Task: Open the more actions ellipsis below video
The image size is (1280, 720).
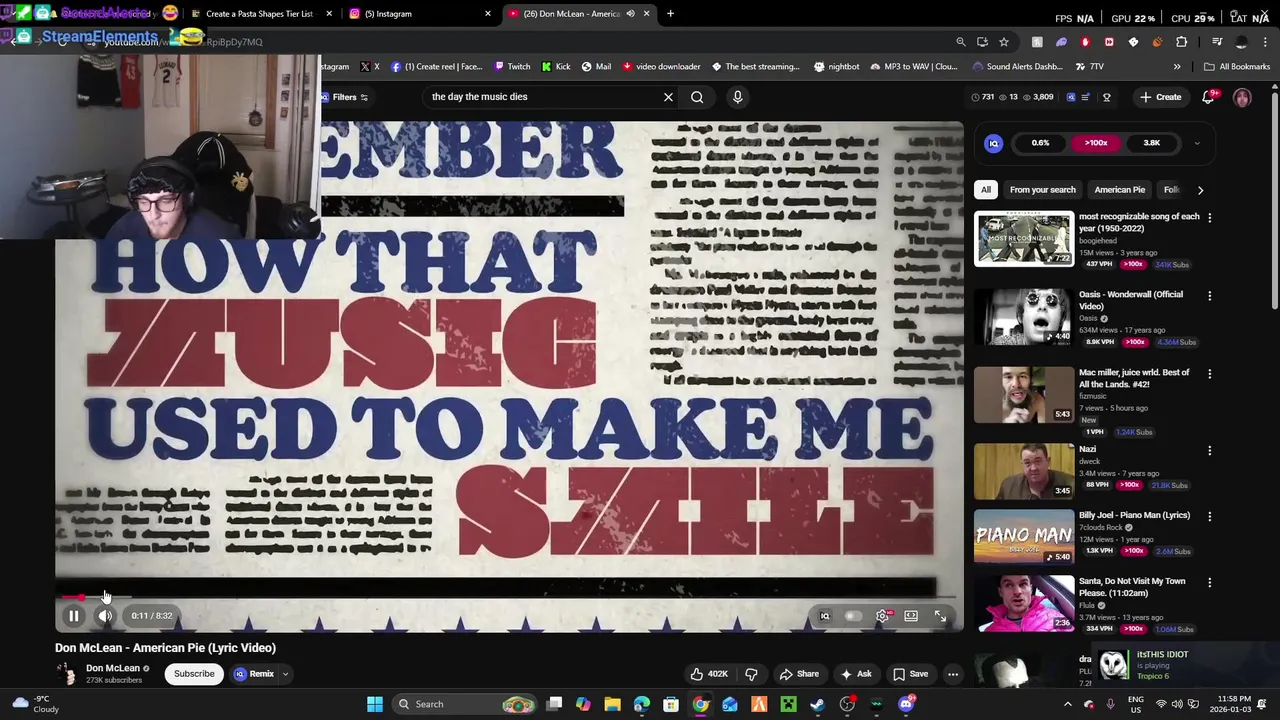Action: pos(953,674)
